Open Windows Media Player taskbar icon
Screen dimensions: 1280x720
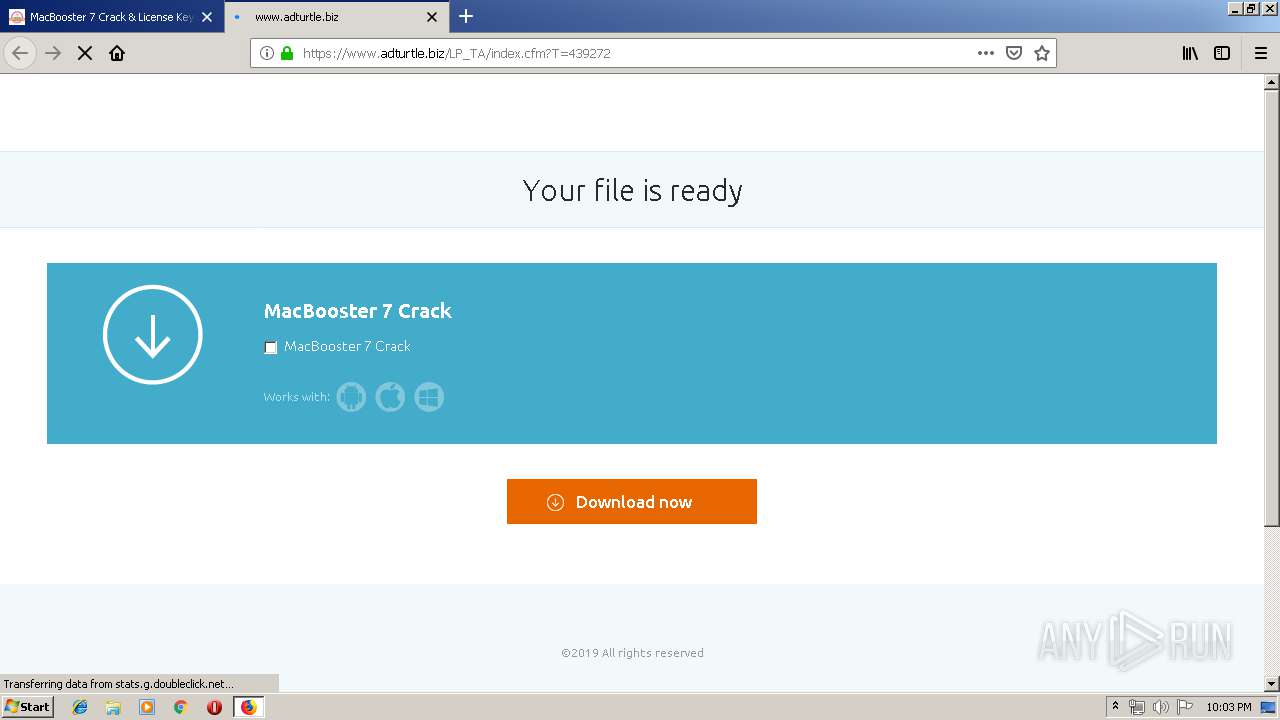coord(147,707)
